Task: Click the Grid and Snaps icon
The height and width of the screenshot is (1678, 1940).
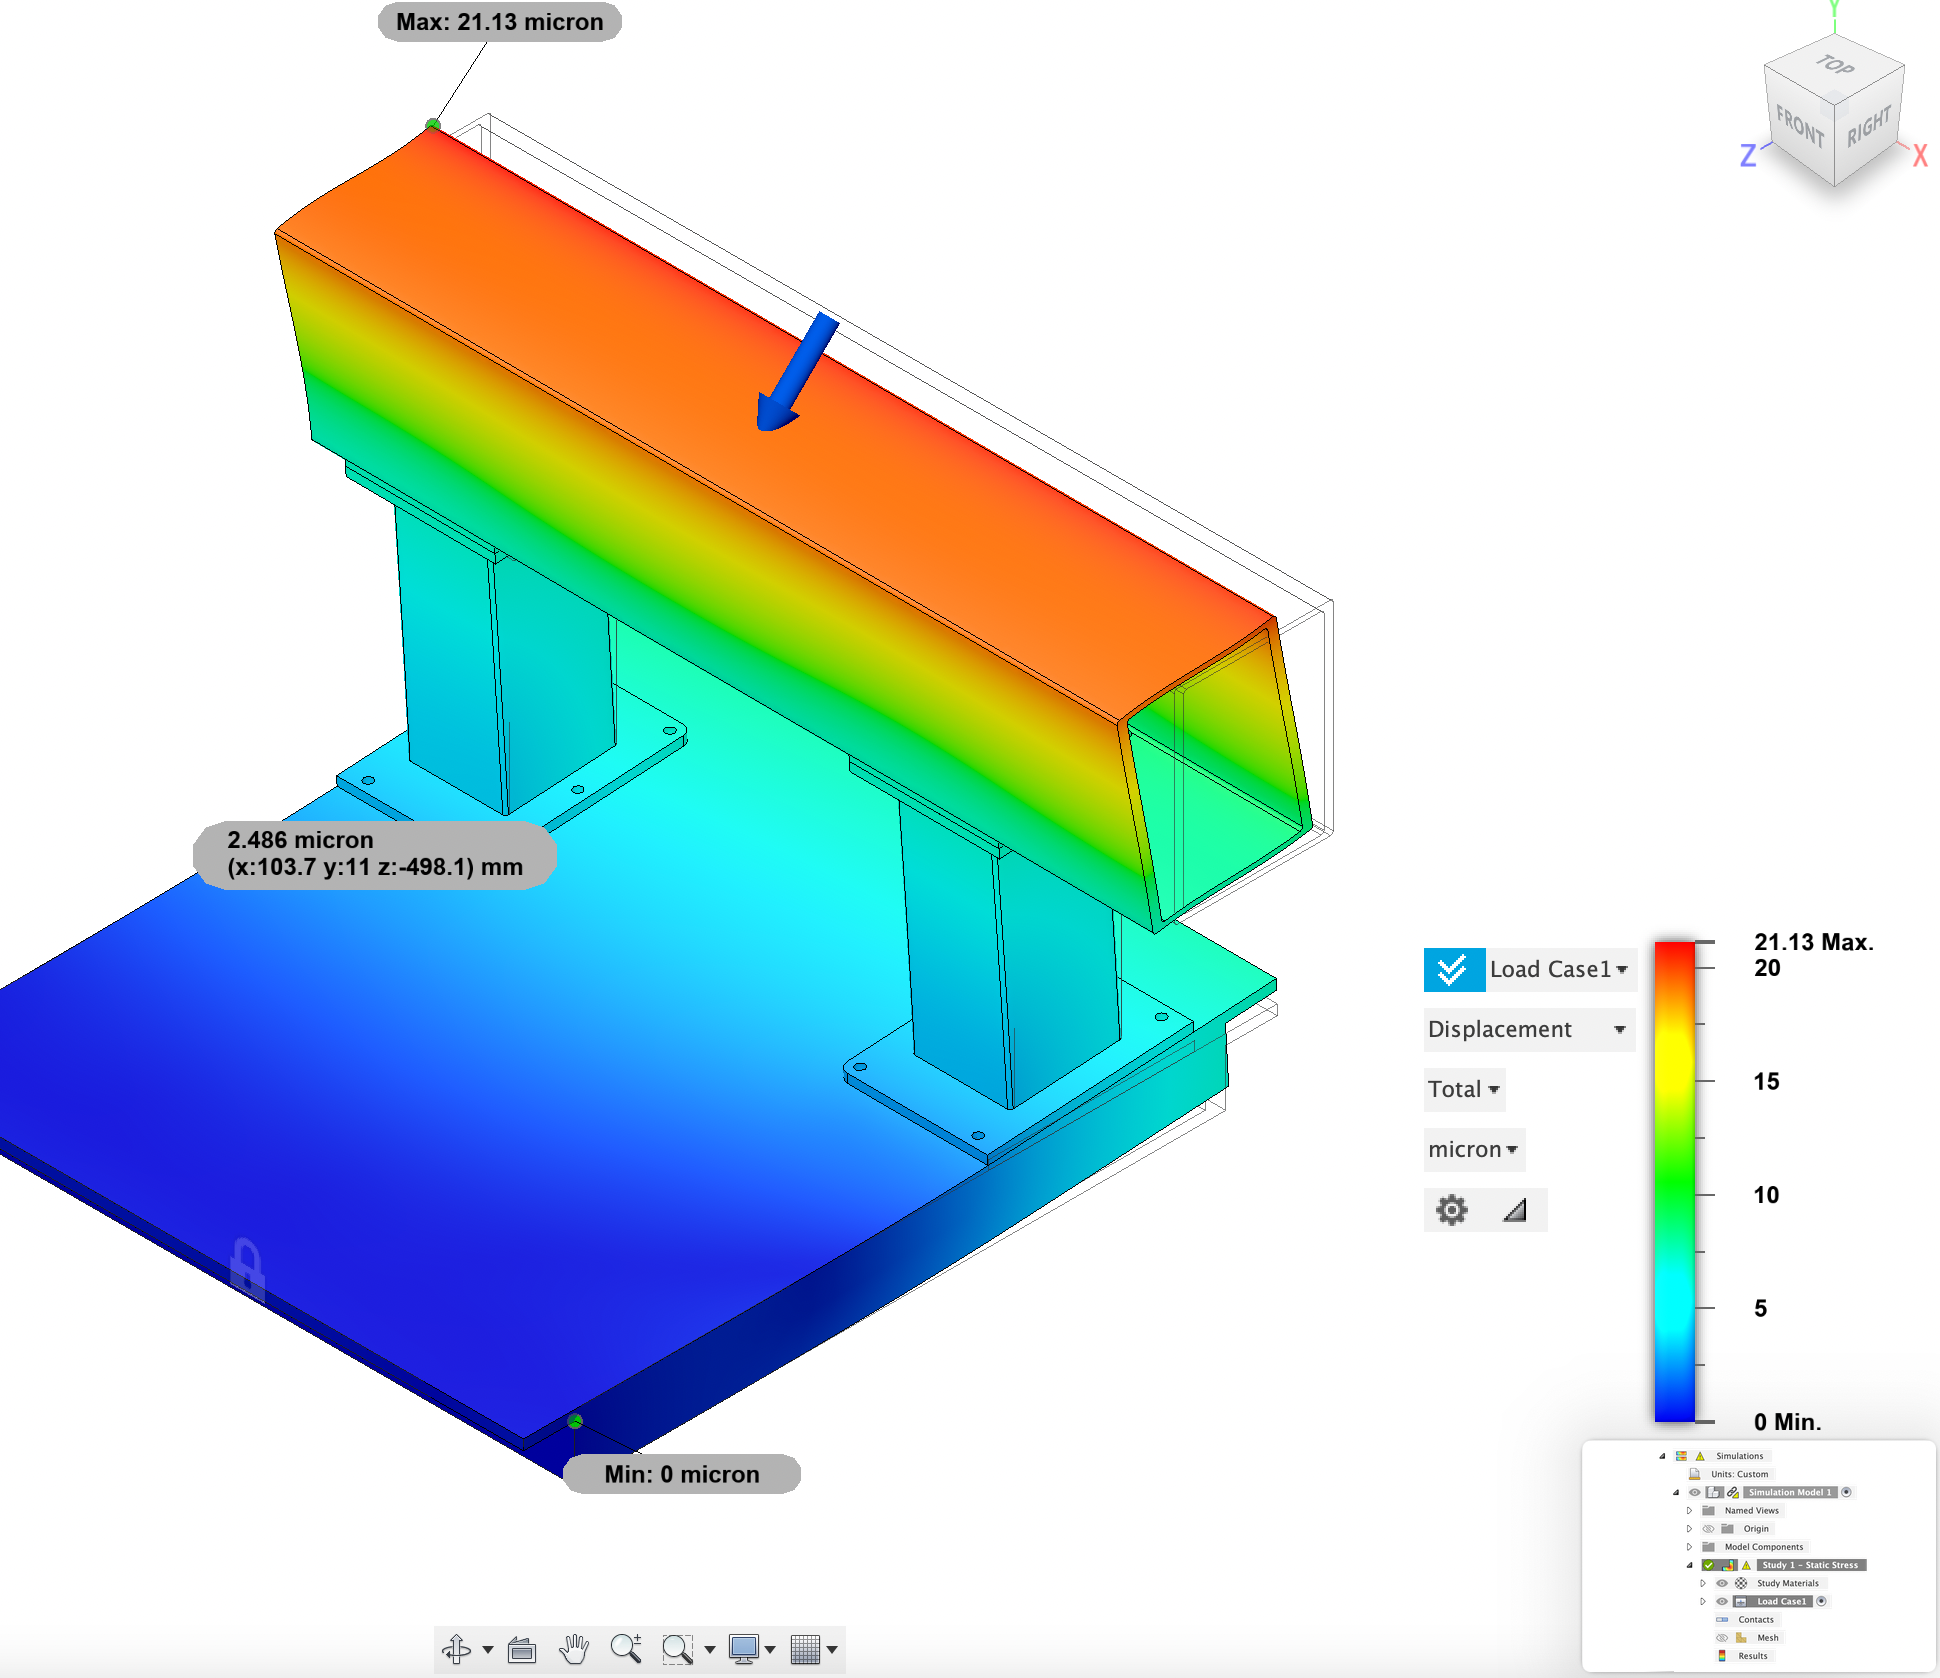Action: pyautogui.click(x=805, y=1649)
